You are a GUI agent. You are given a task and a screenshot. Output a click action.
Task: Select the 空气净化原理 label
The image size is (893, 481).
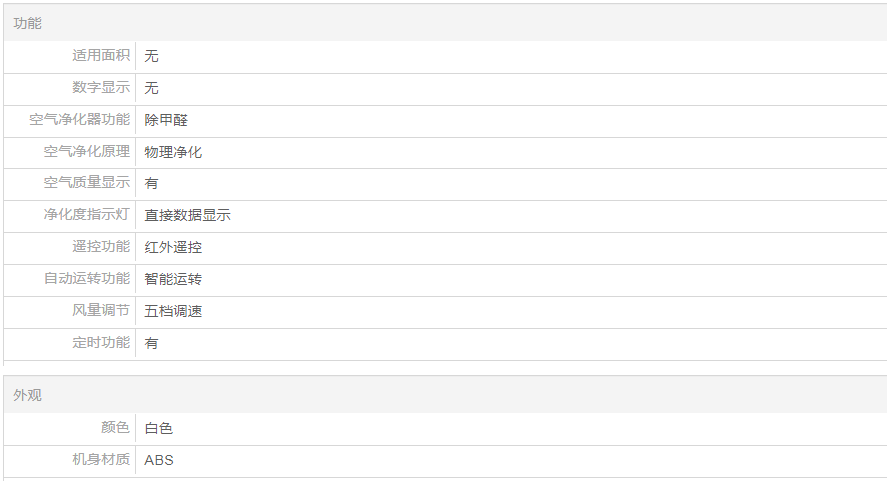click(x=87, y=151)
